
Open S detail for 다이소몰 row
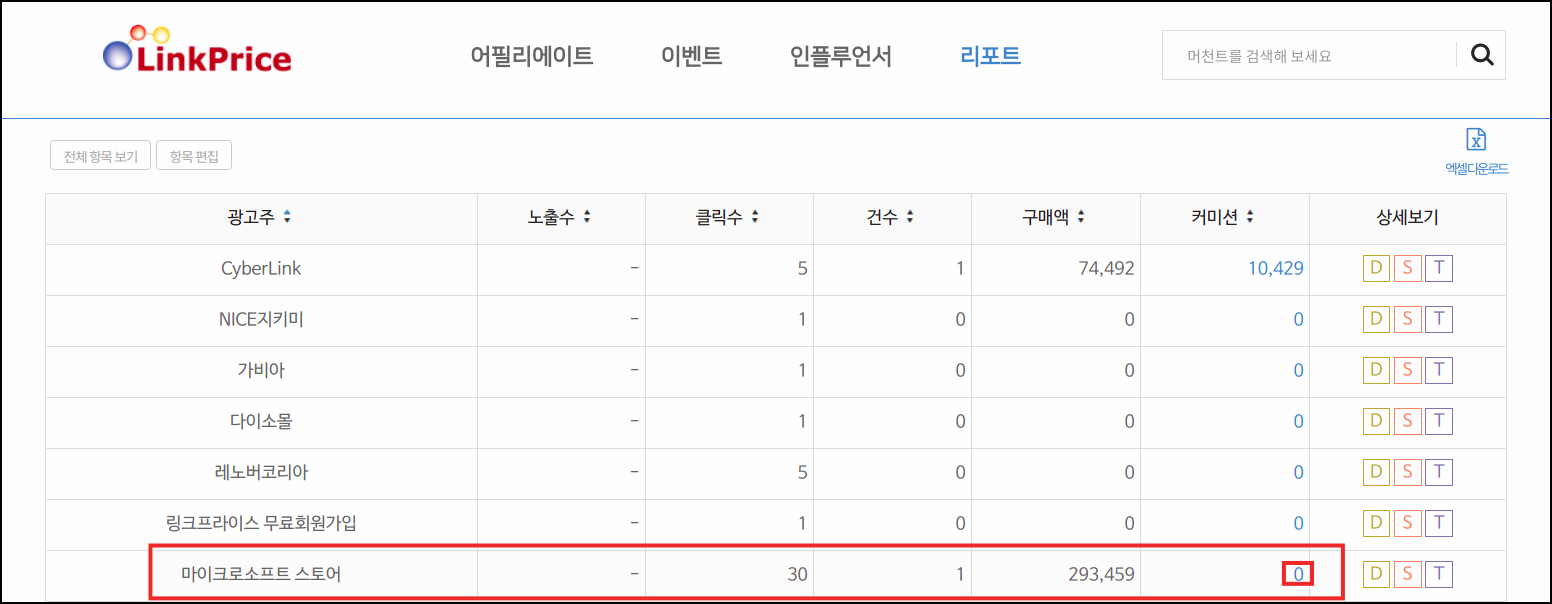pyautogui.click(x=1407, y=421)
